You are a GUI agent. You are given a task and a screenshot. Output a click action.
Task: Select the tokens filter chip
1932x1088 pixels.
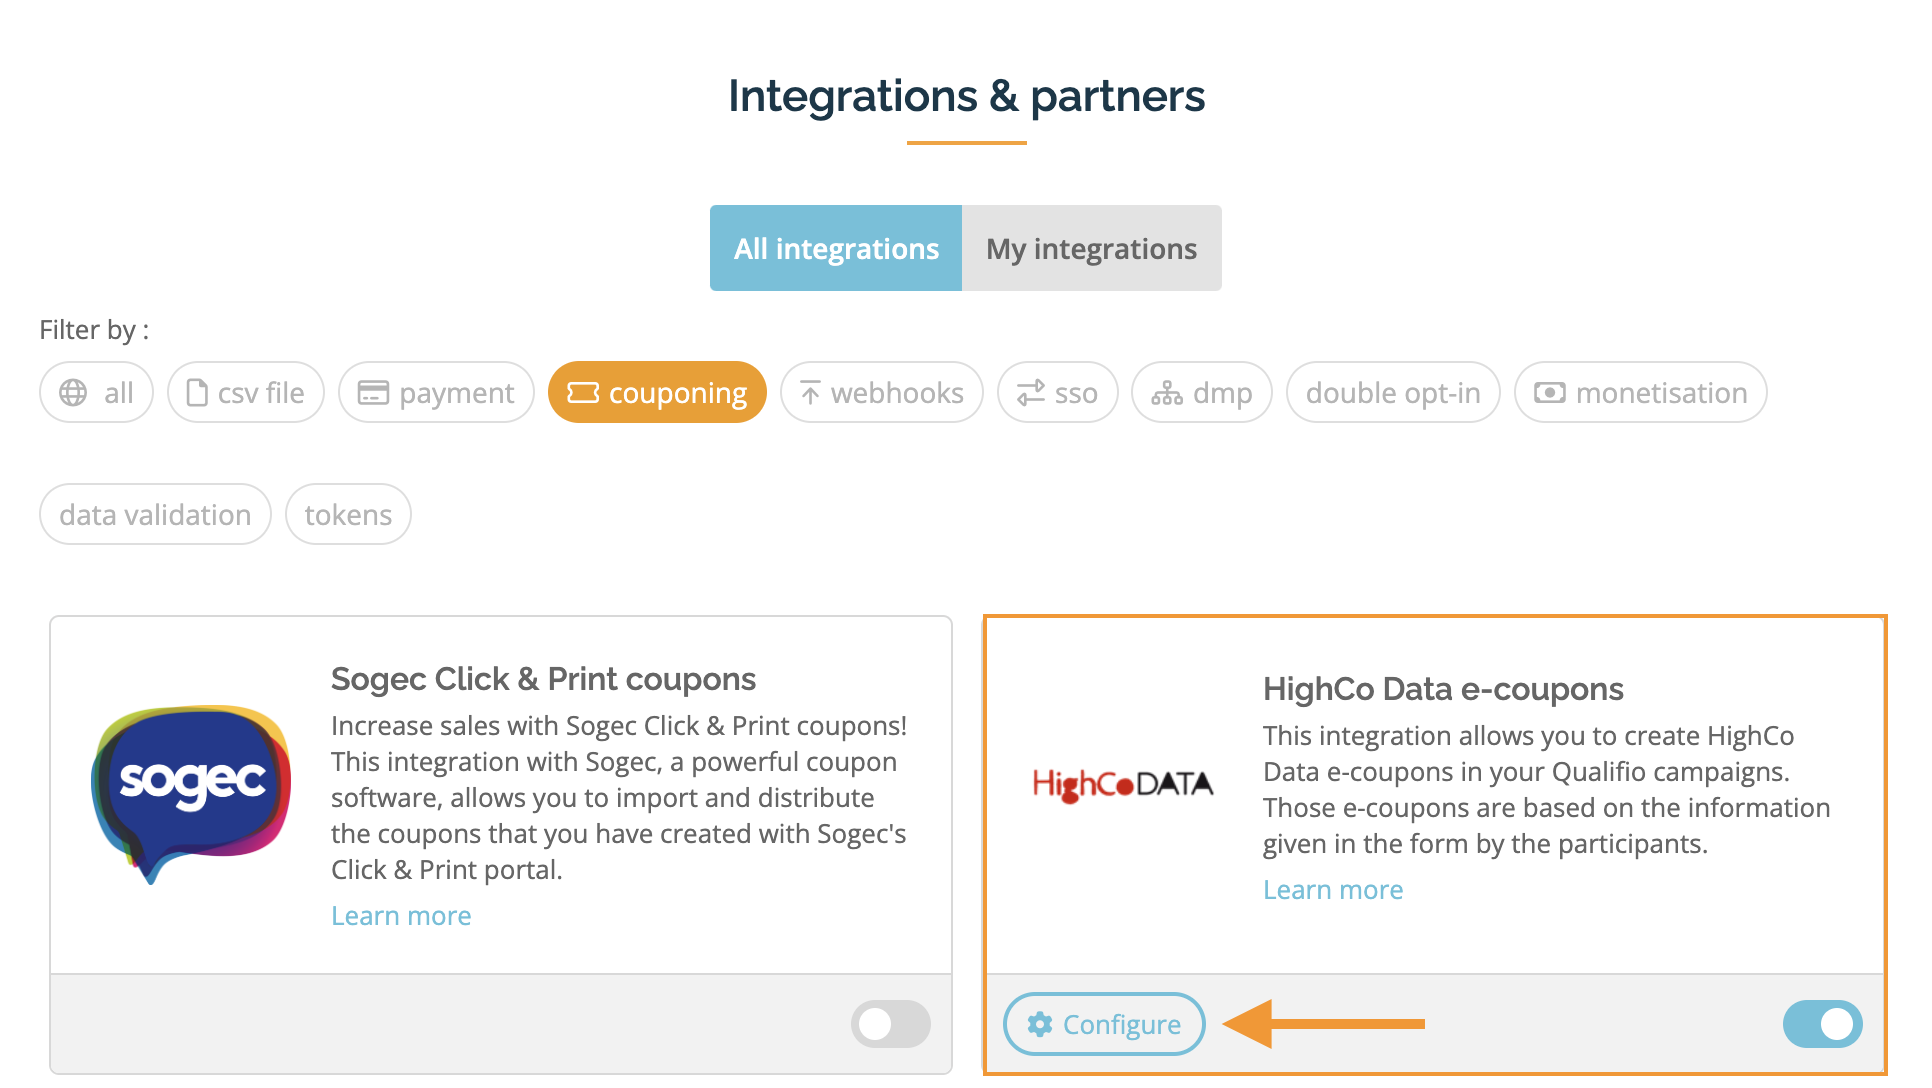[x=348, y=515]
